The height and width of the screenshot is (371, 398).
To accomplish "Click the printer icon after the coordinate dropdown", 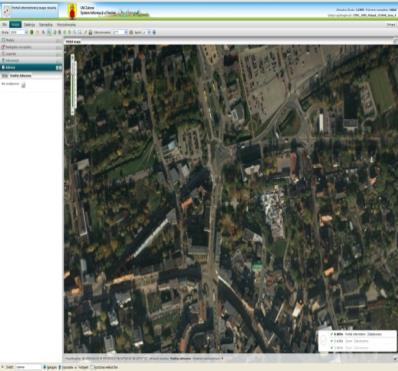I will tap(131, 32).
